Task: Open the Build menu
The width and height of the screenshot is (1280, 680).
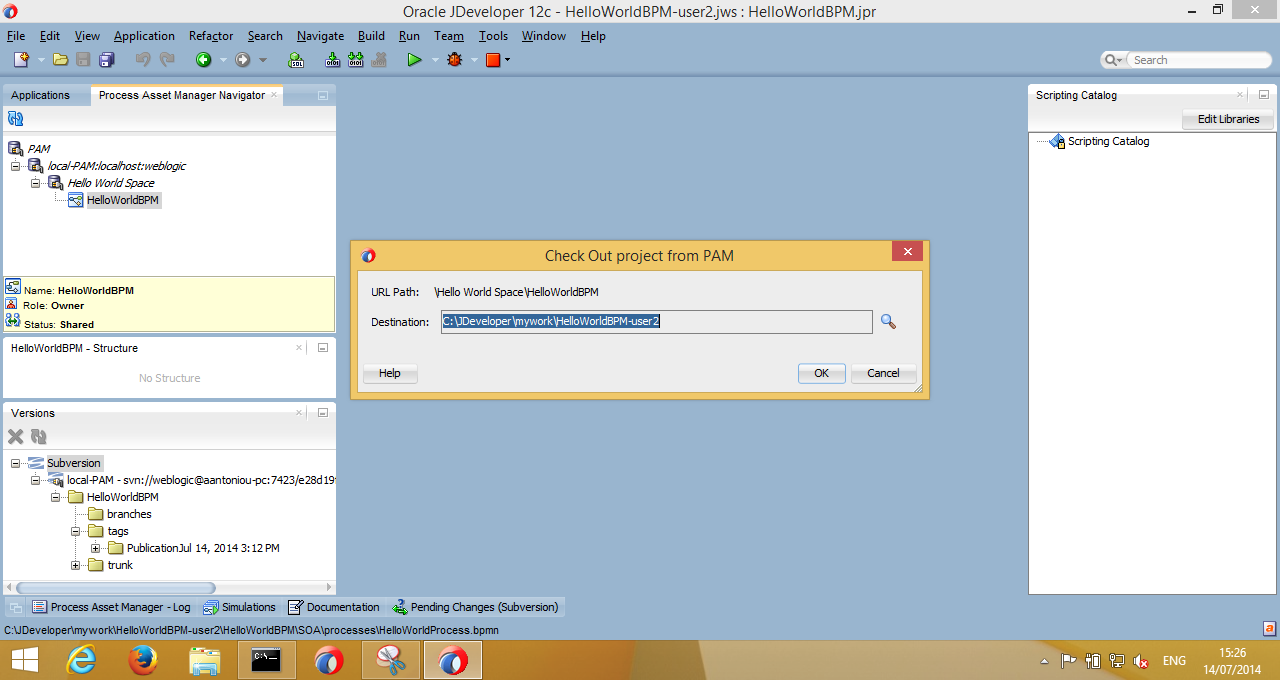Action: click(371, 35)
